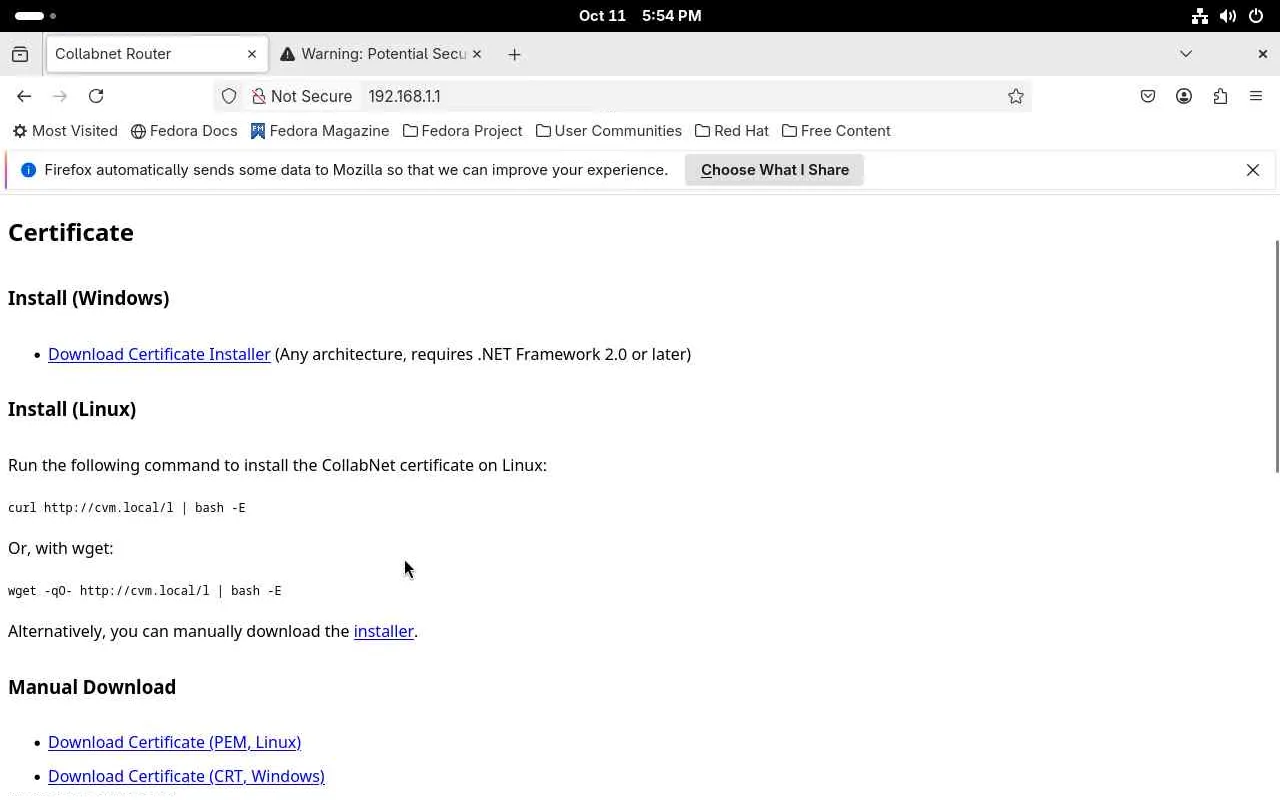The width and height of the screenshot is (1280, 800).
Task: Open a new tab with plus
Action: pos(514,54)
